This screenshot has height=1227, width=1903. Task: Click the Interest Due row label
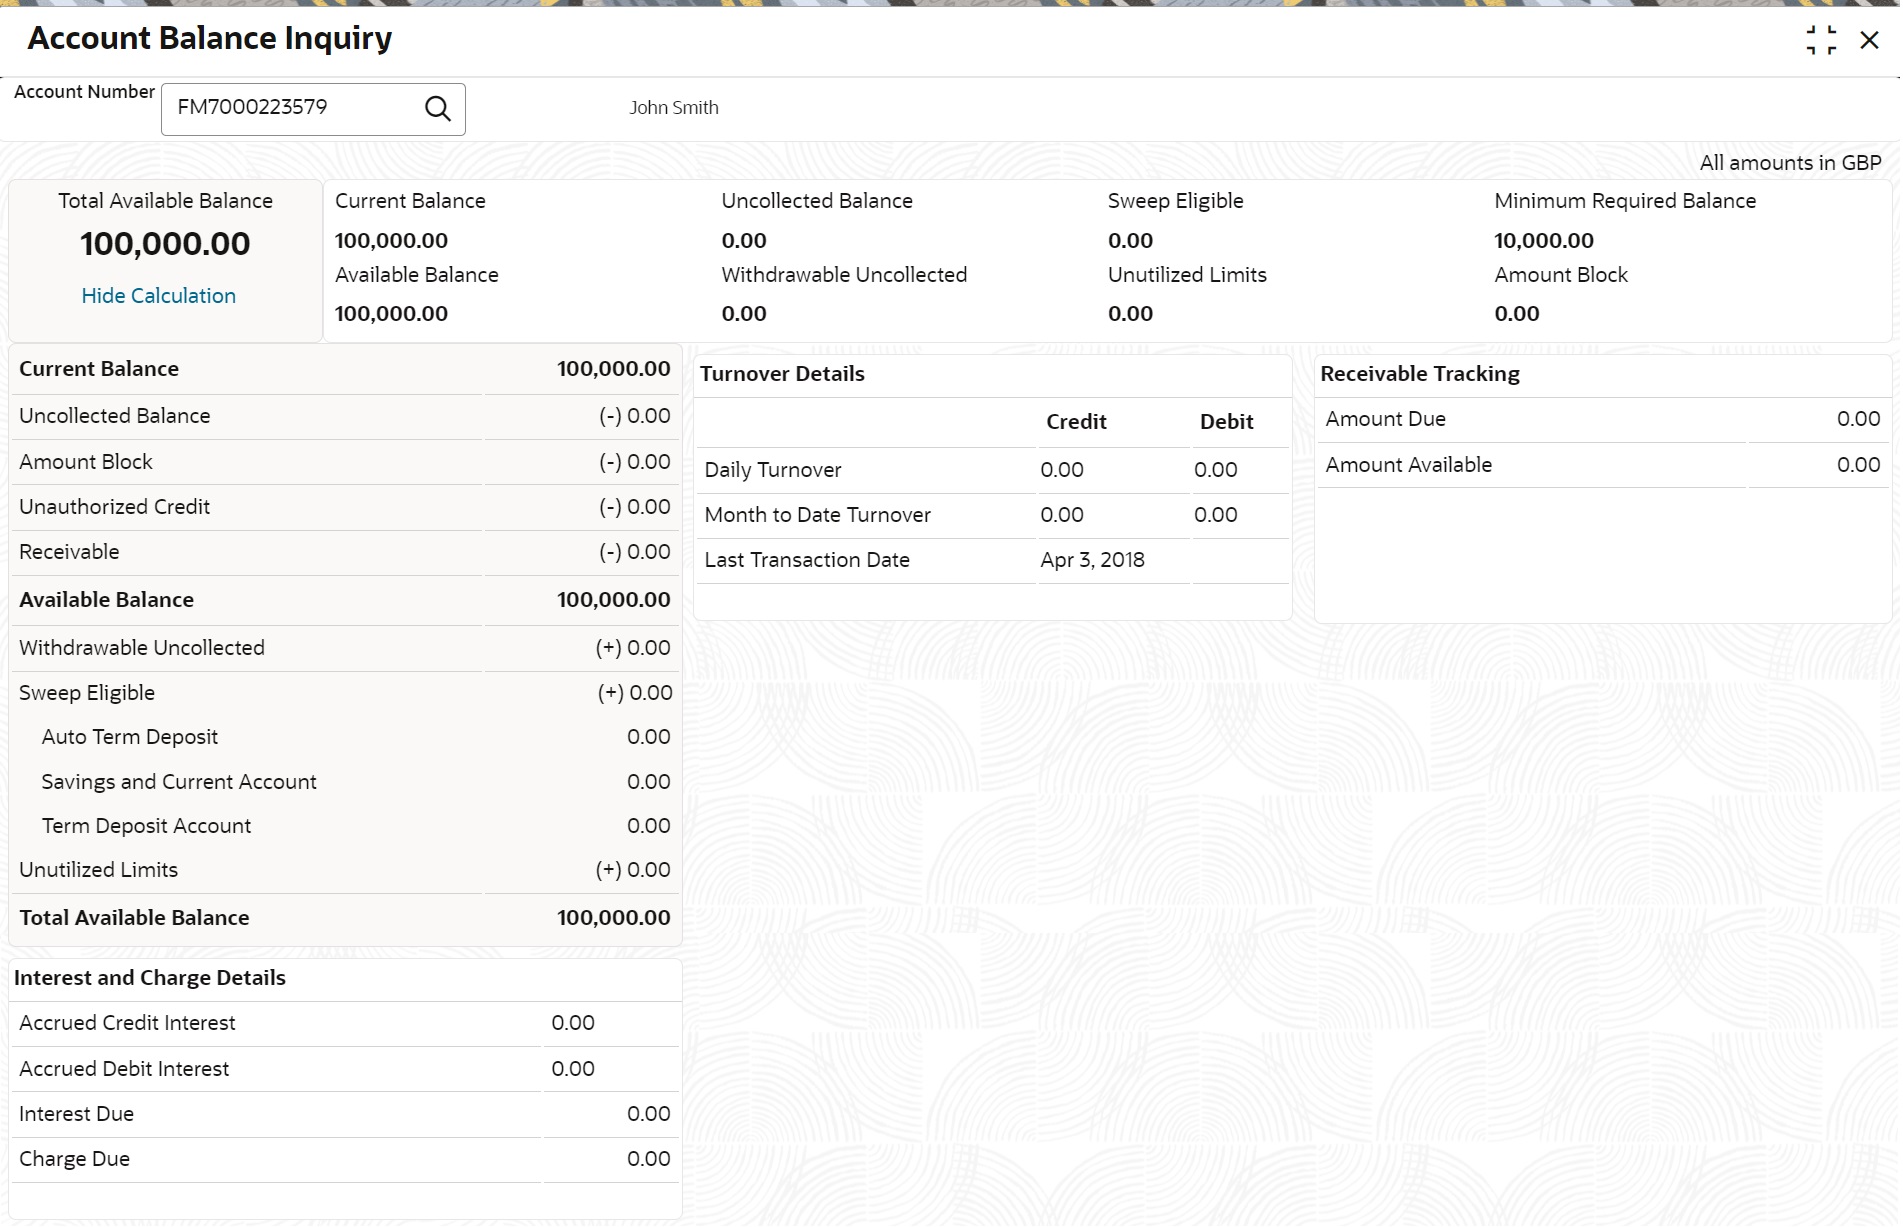[x=76, y=1114]
